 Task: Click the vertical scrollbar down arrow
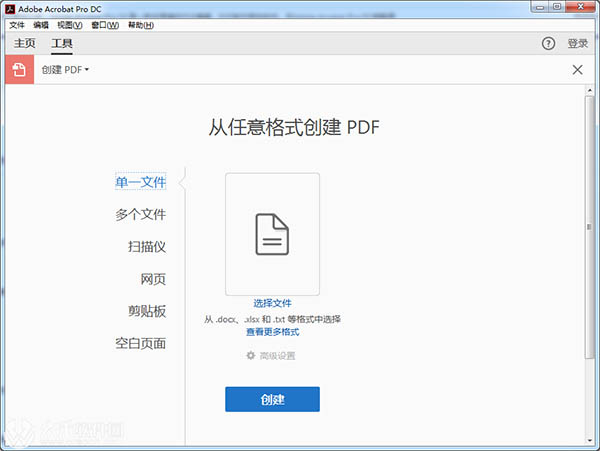coord(590,440)
